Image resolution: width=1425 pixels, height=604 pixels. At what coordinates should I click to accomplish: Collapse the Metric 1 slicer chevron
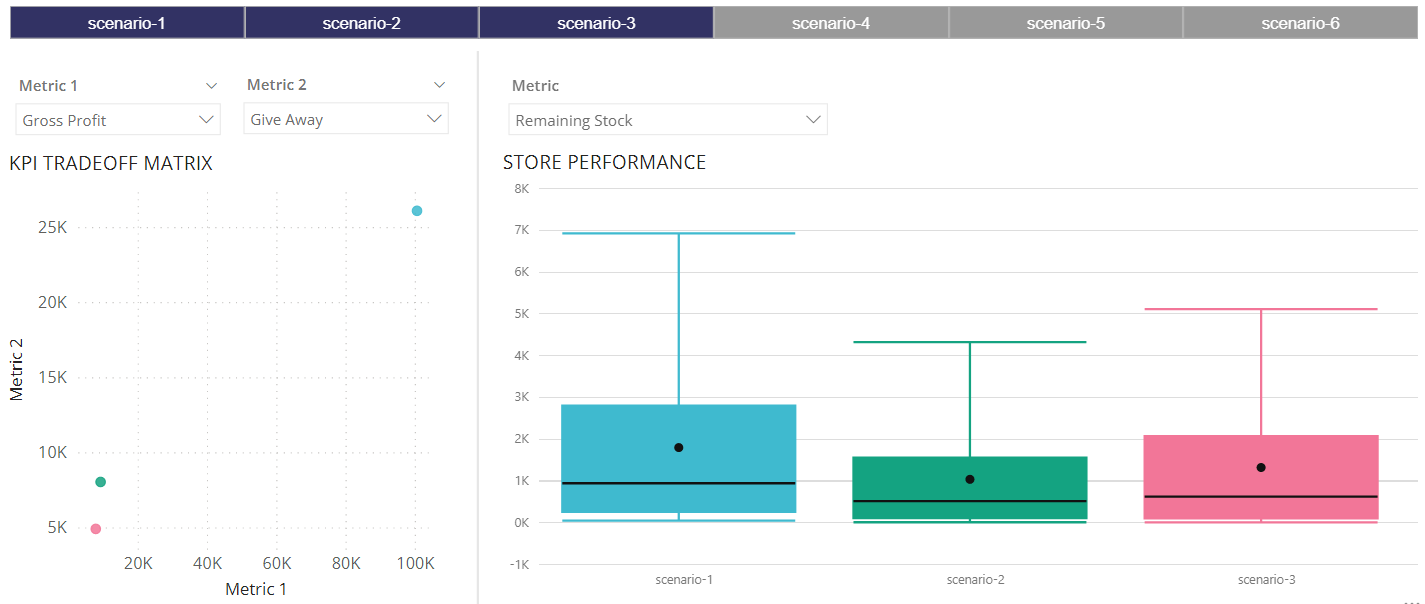[x=211, y=86]
